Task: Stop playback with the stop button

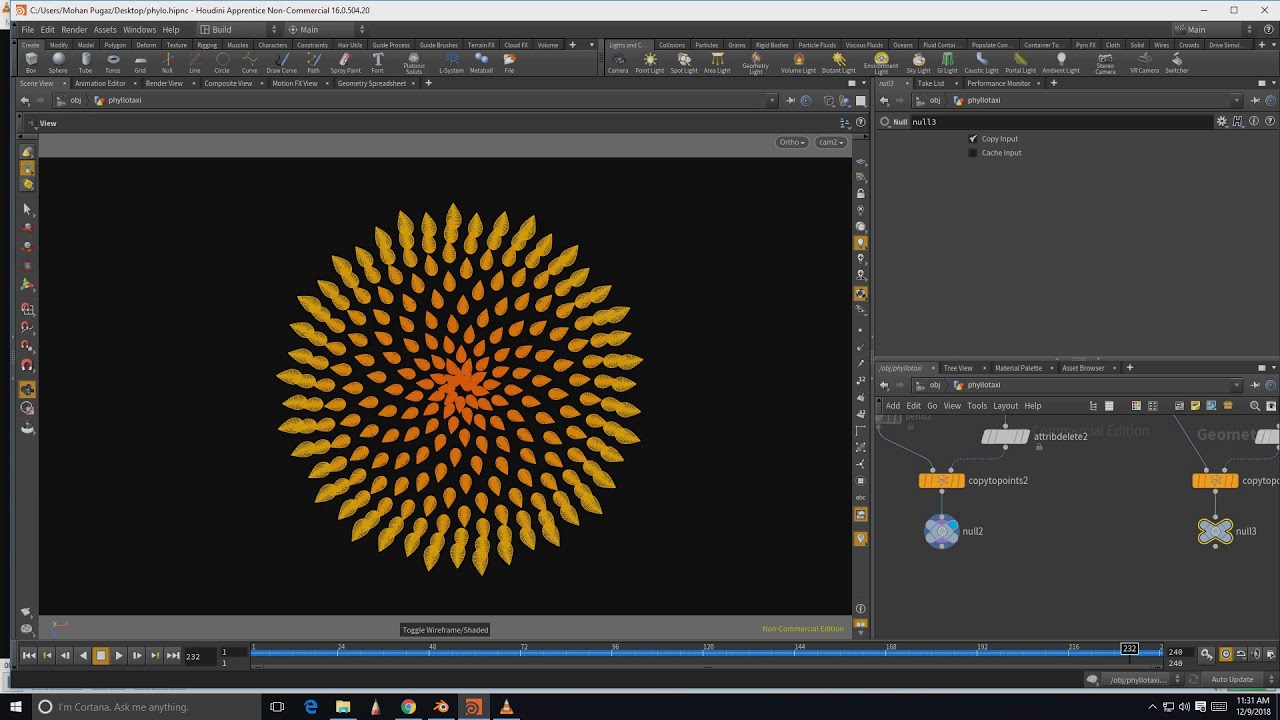Action: (x=101, y=656)
